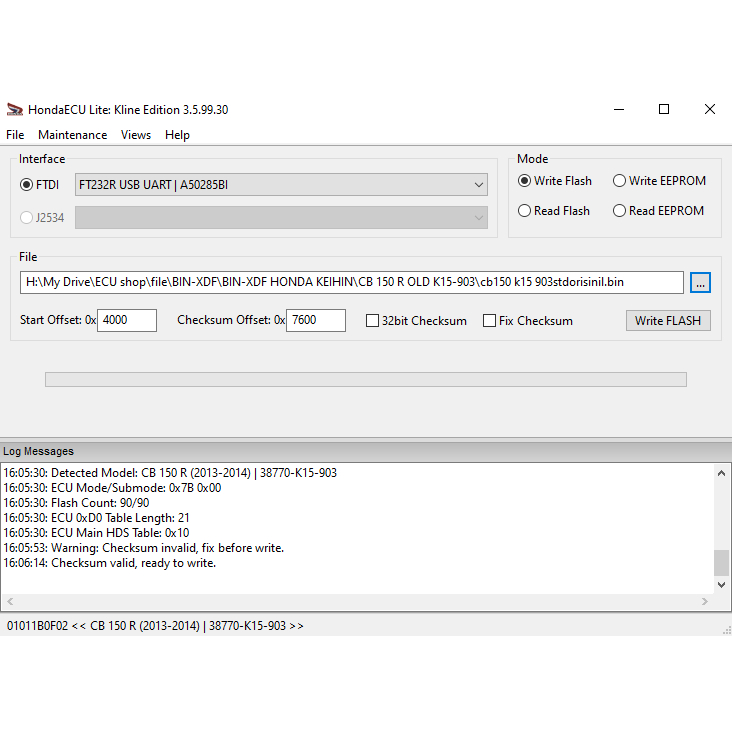
Task: Maximize the HondaECU window
Action: pos(664,110)
